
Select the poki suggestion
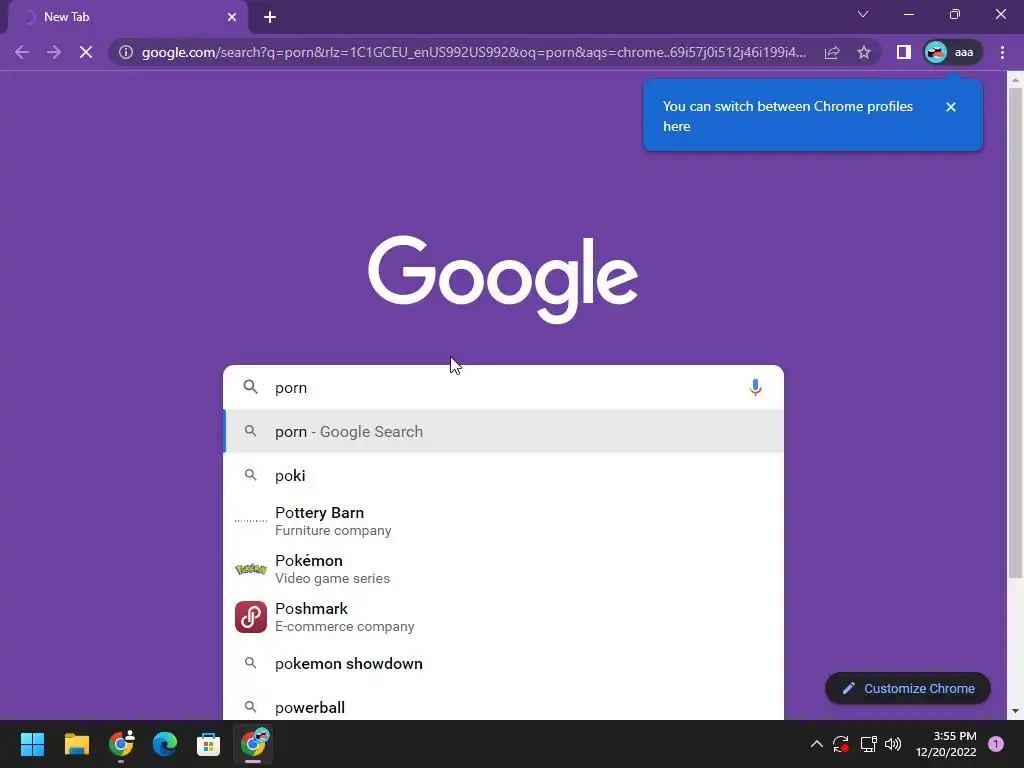[503, 475]
